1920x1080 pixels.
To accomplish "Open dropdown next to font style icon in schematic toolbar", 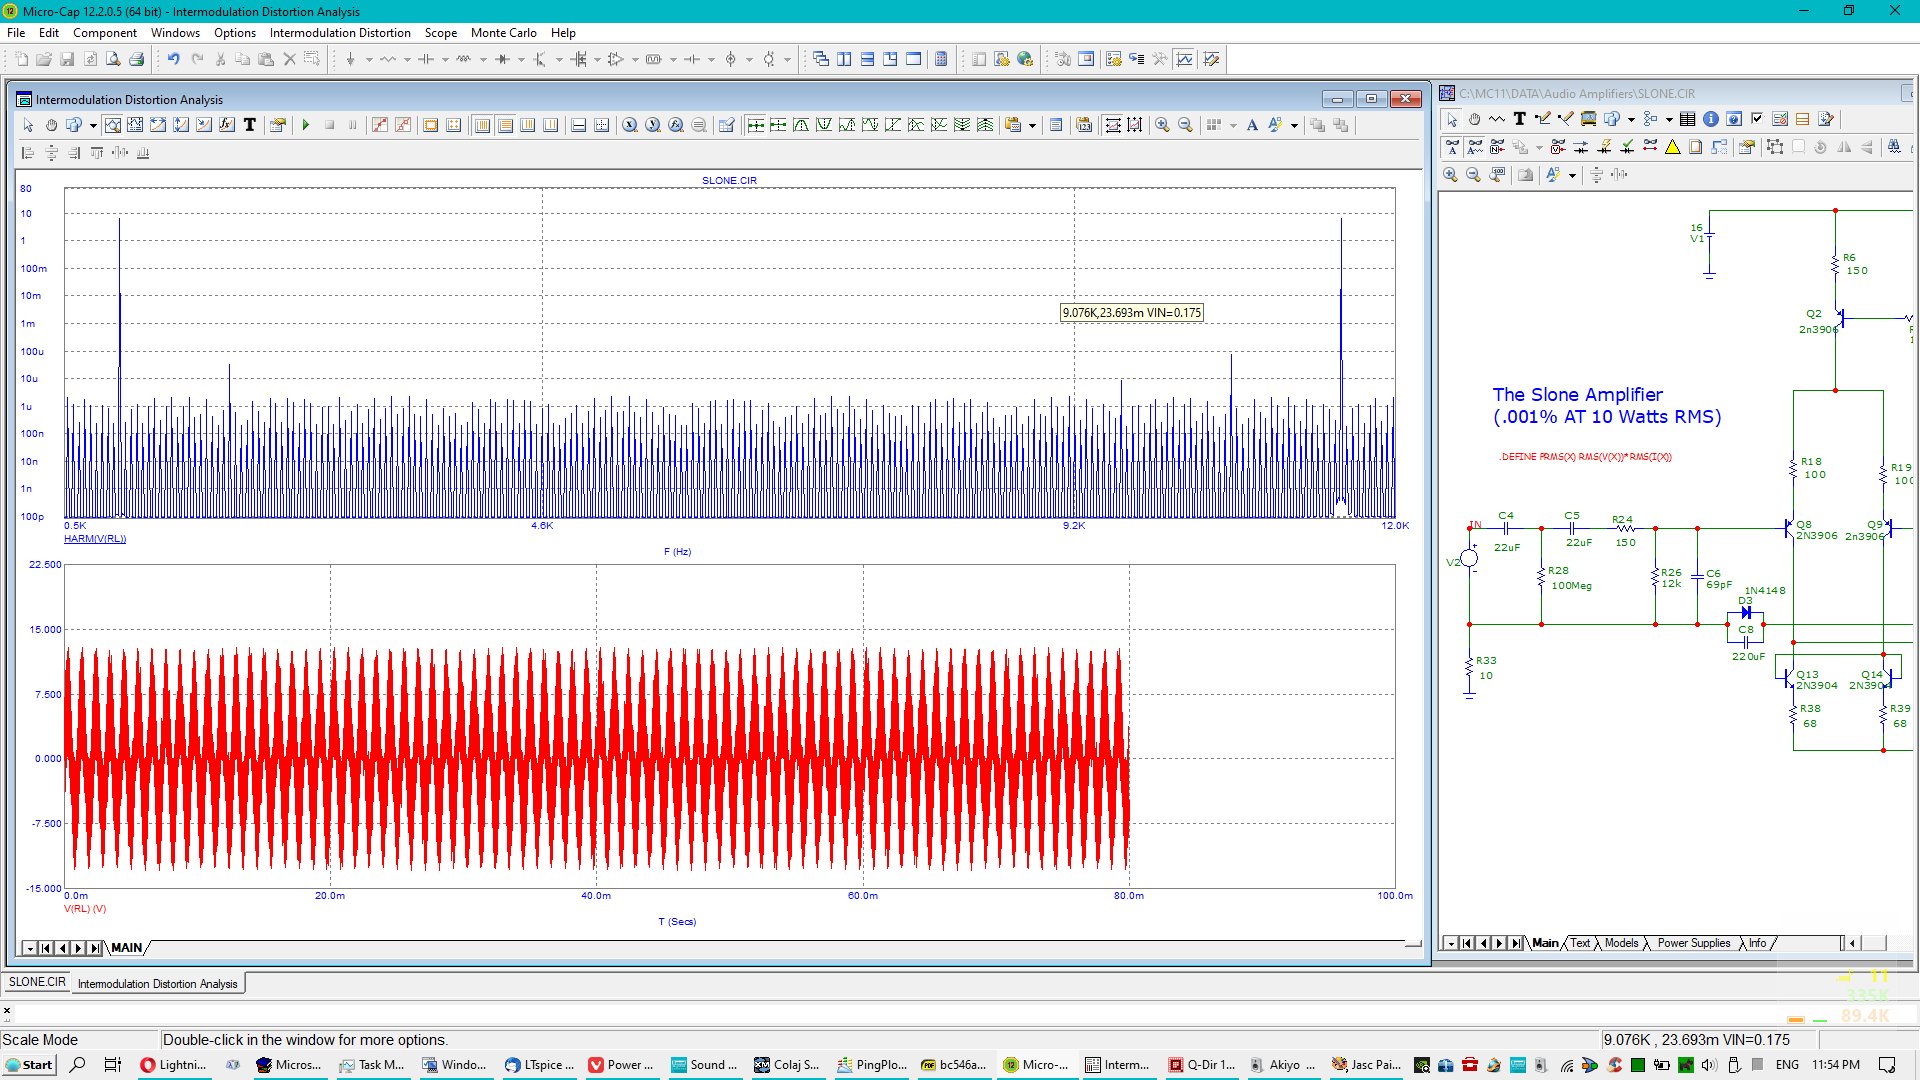I will click(x=1572, y=175).
